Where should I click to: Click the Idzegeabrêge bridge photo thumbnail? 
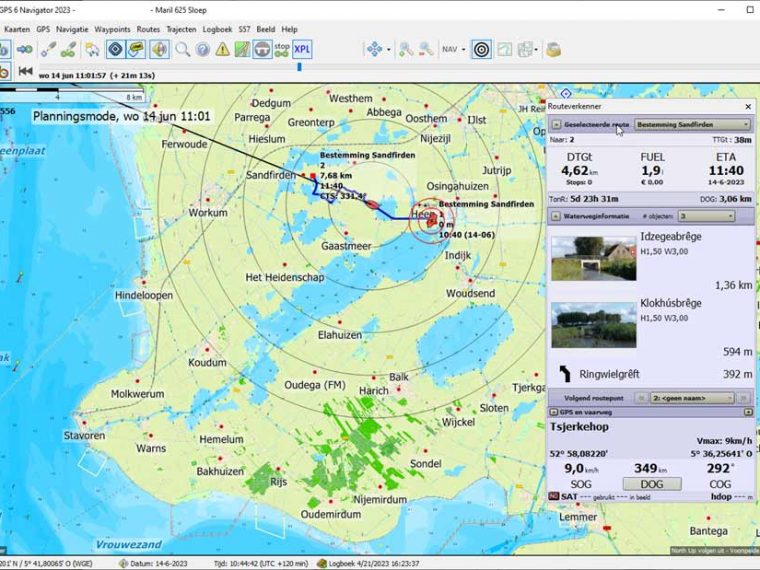click(594, 258)
